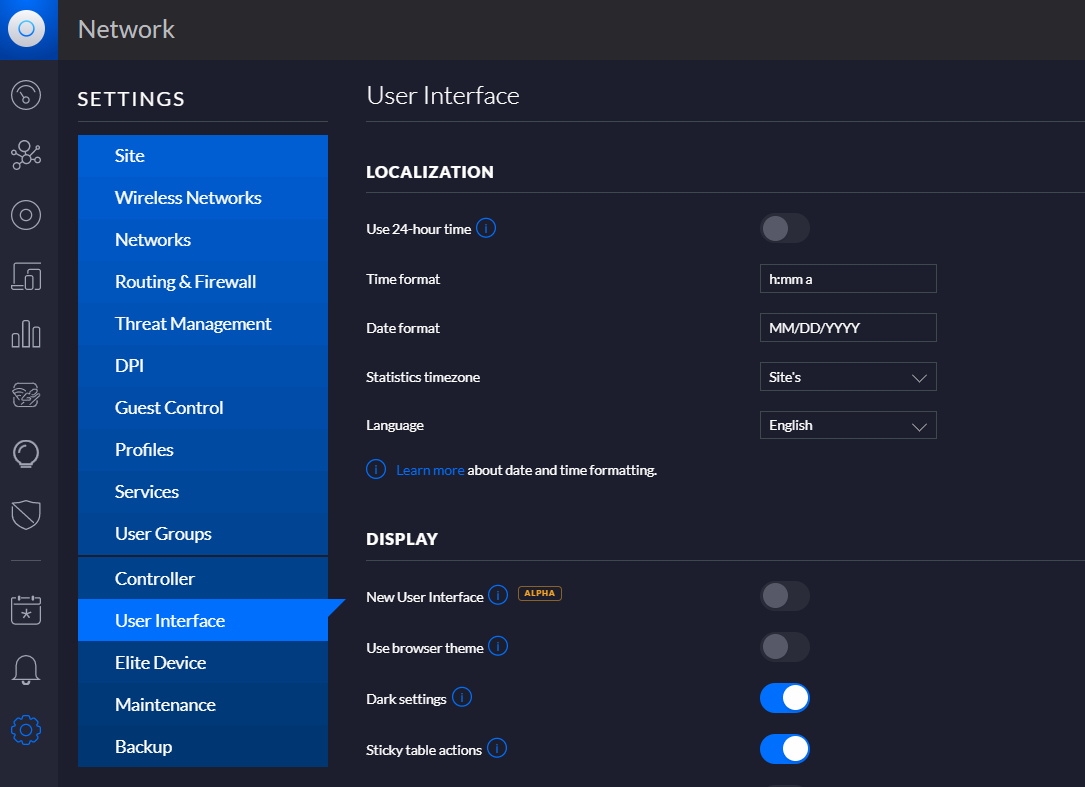This screenshot has width=1085, height=787.
Task: Open the Statistics bar chart icon
Action: [x=26, y=334]
